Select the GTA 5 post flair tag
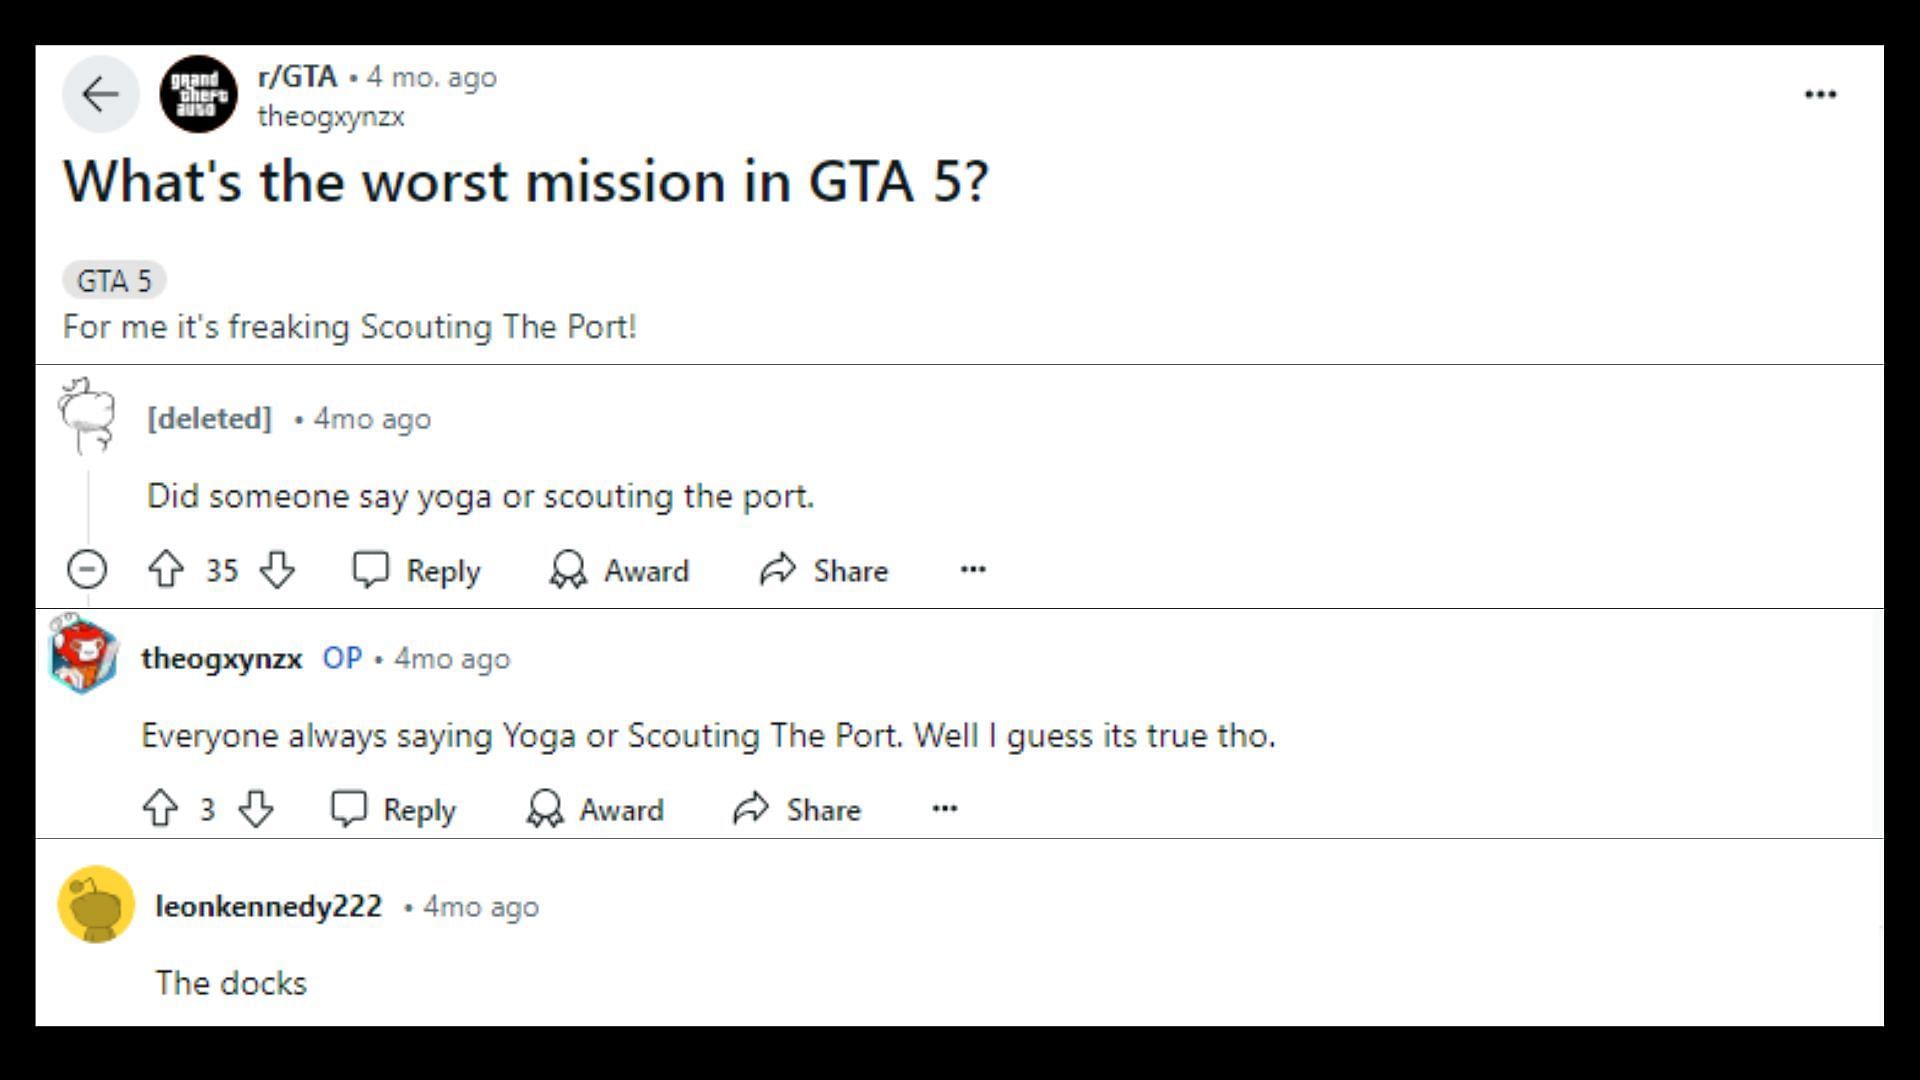1920x1080 pixels. 114,281
